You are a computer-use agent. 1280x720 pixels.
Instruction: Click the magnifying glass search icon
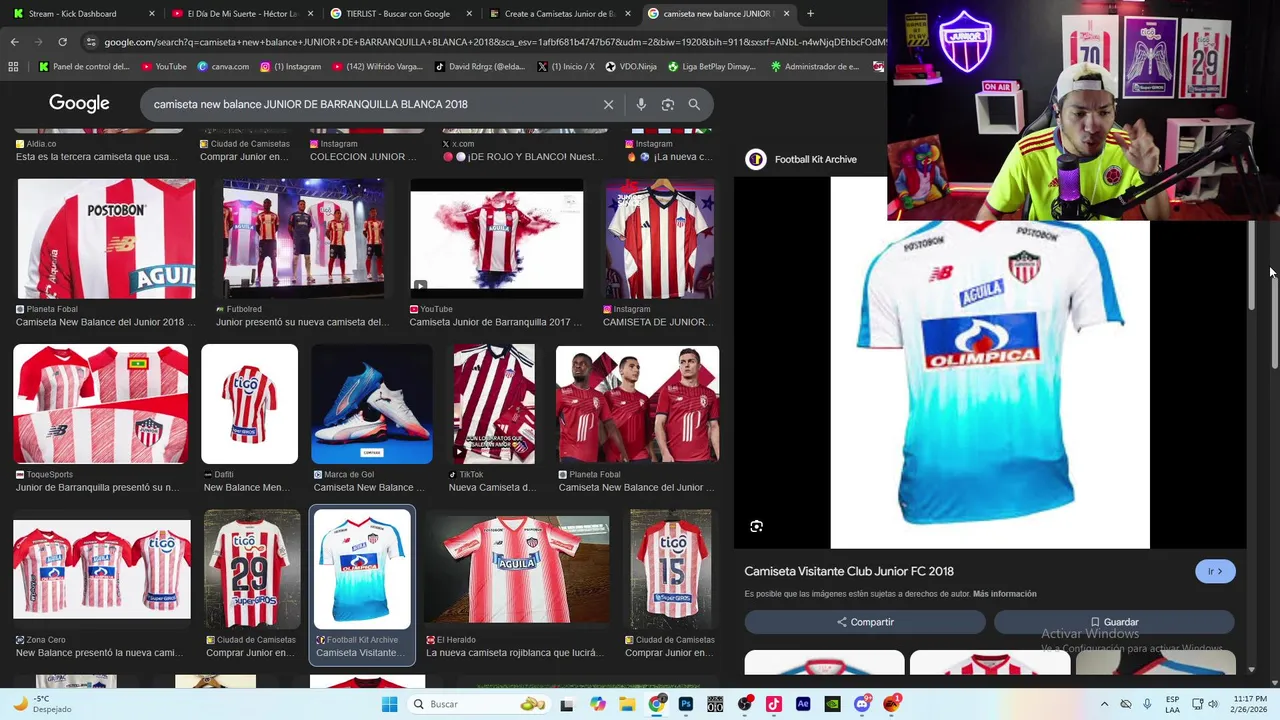pyautogui.click(x=694, y=104)
